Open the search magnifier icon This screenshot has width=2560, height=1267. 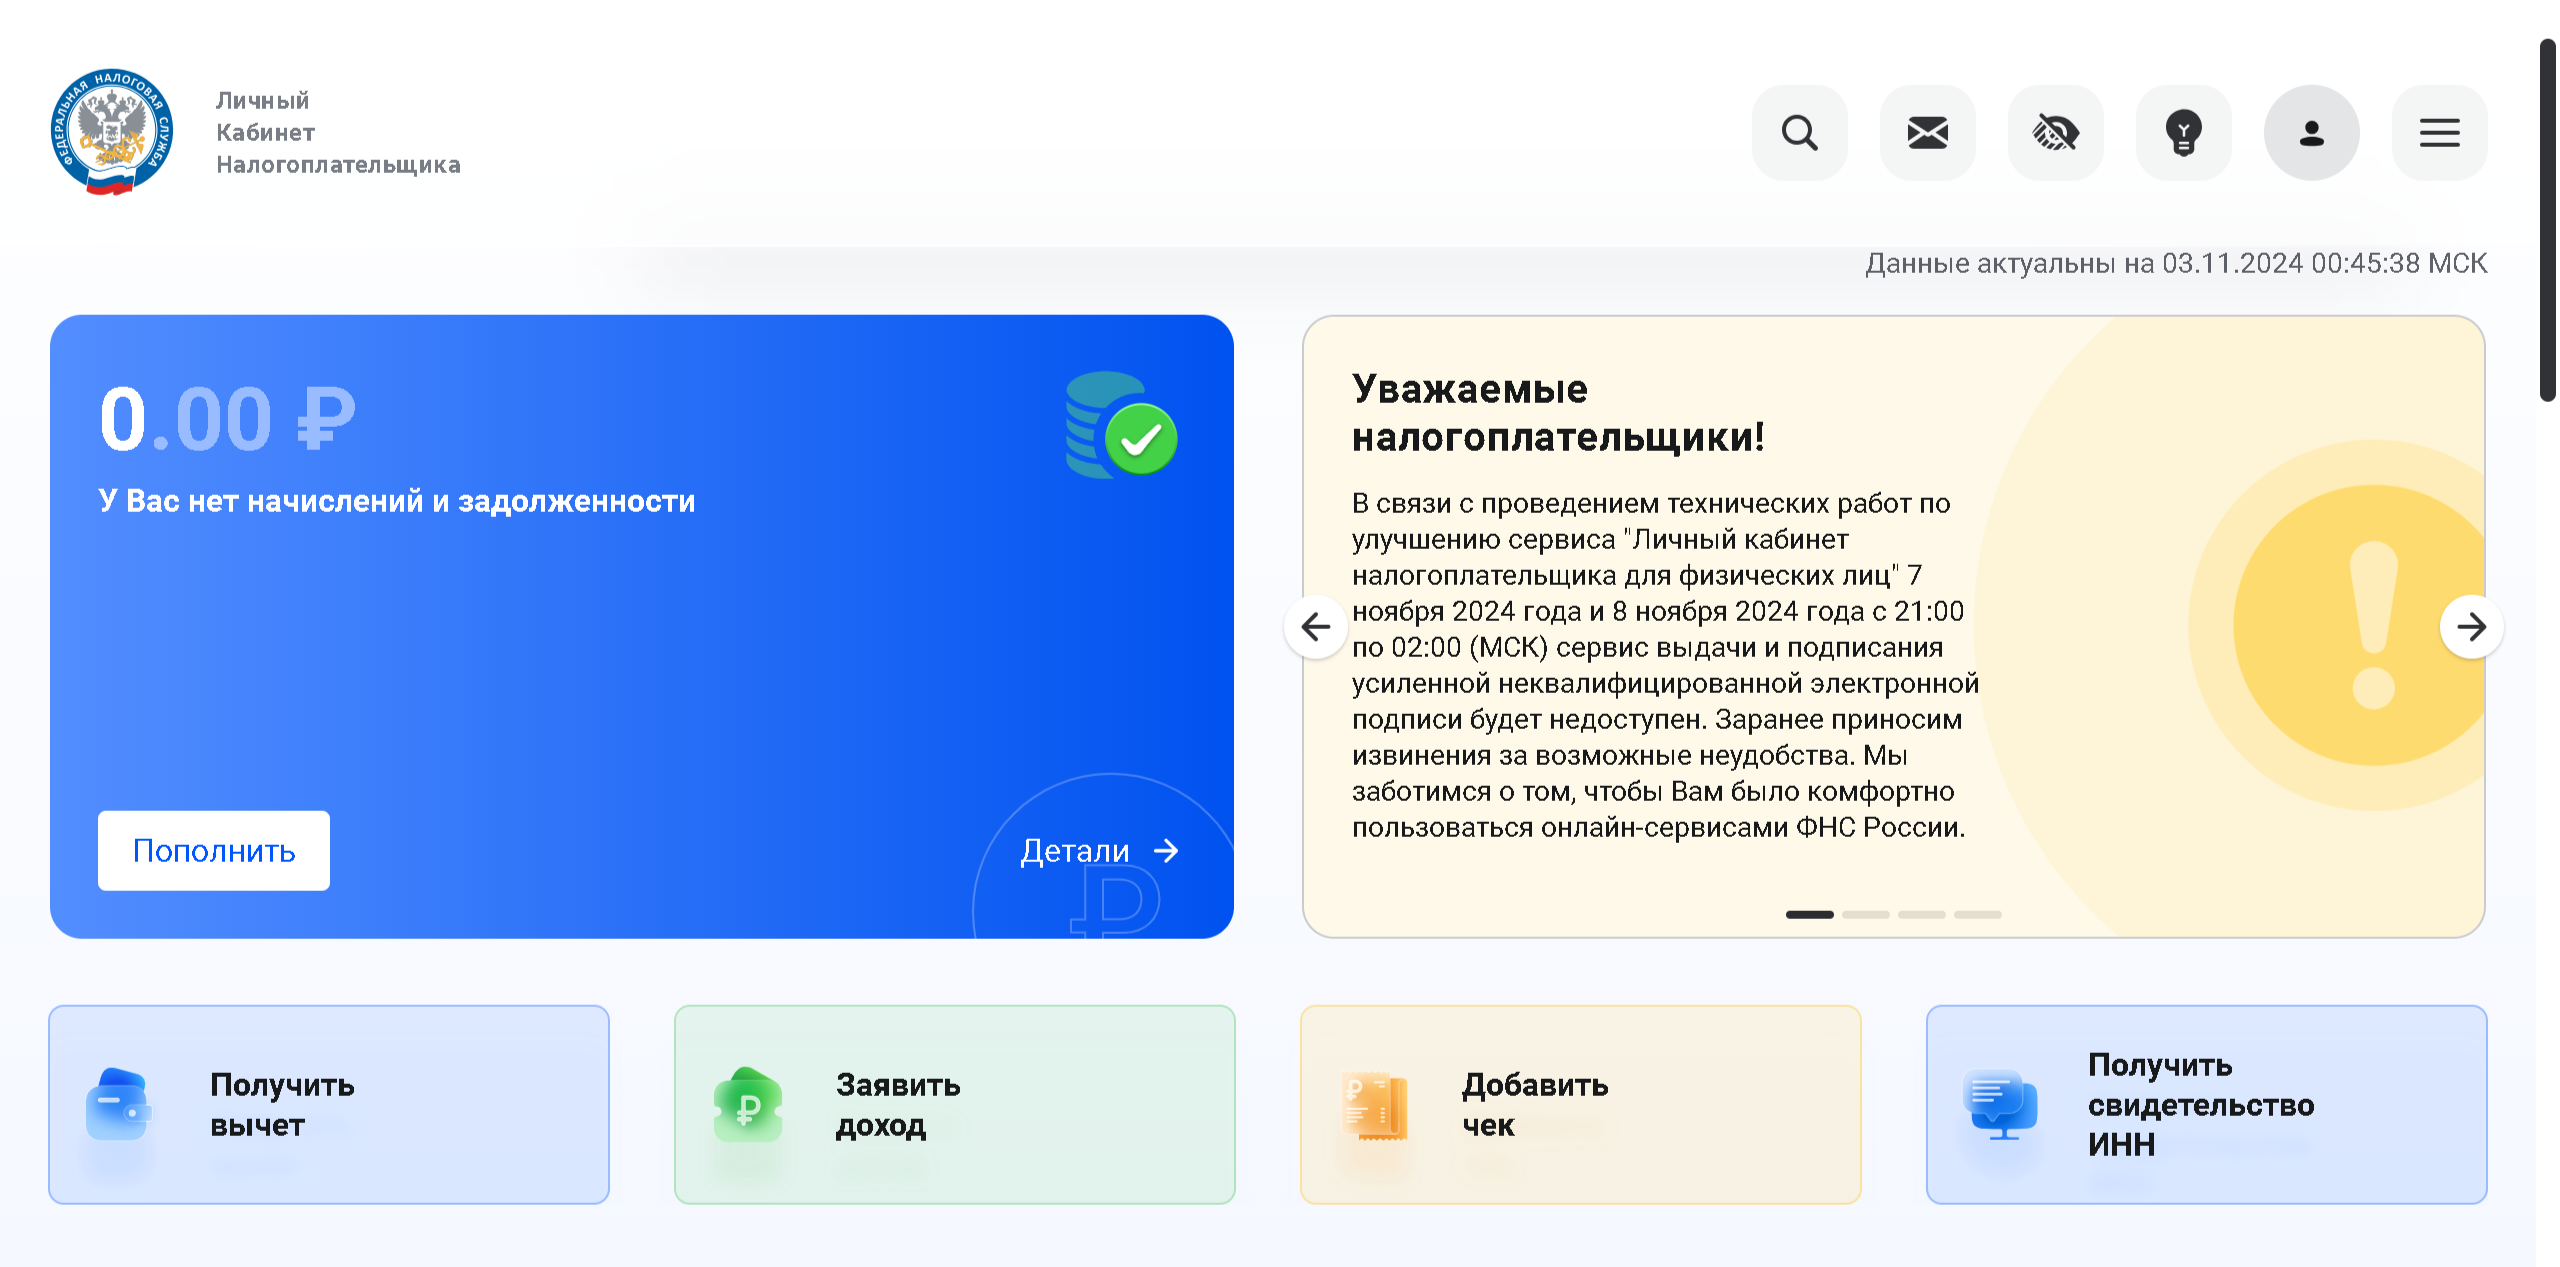[1799, 133]
